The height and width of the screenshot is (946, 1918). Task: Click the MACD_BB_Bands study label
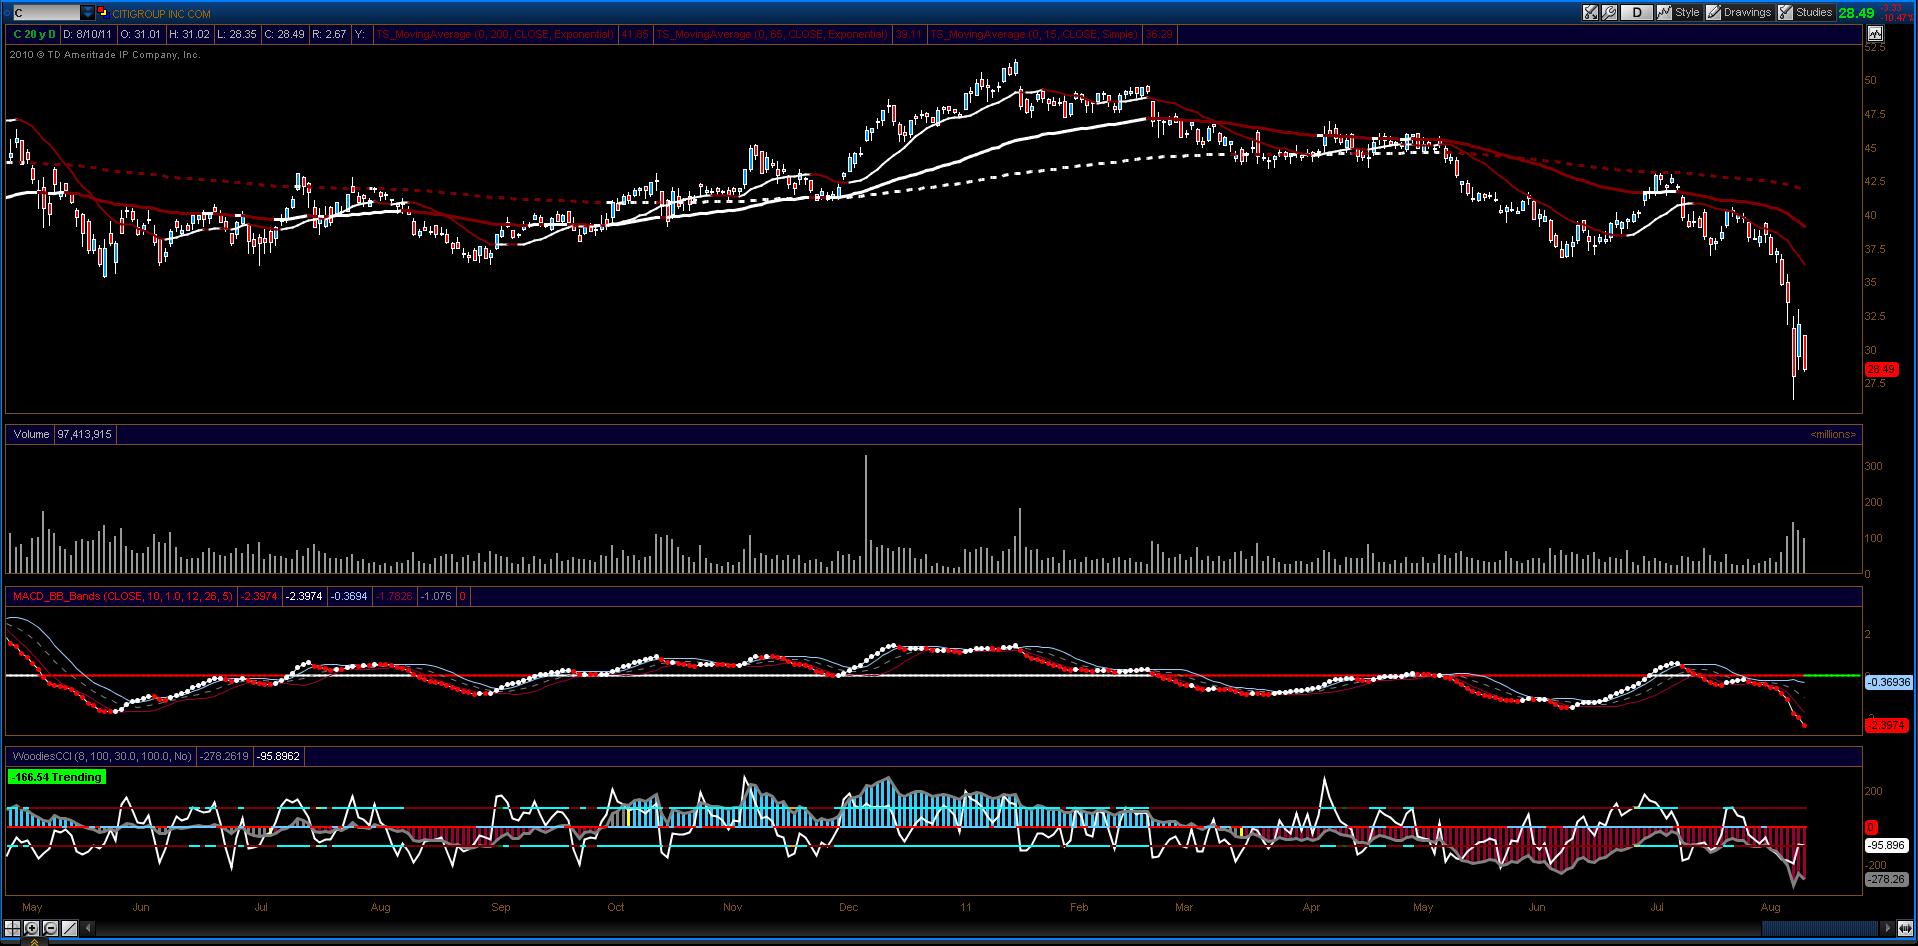tap(122, 596)
